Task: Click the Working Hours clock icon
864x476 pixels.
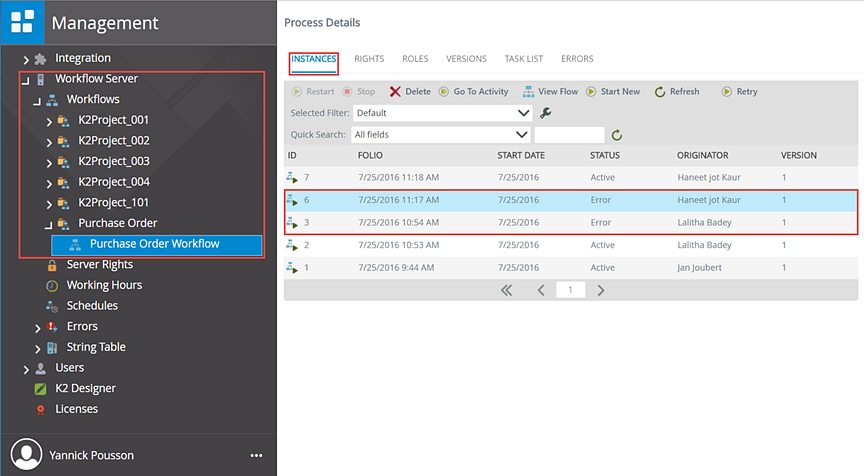Action: click(x=52, y=285)
